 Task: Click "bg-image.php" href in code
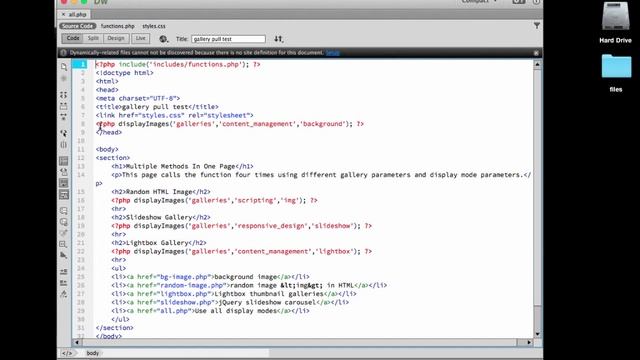183,277
